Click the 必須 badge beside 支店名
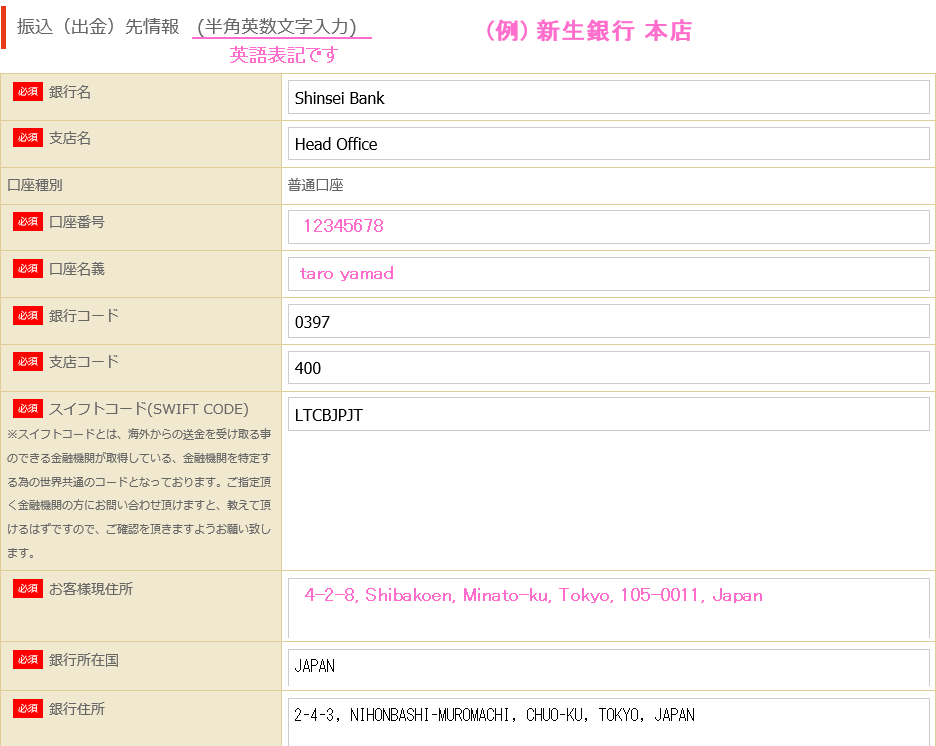The width and height of the screenshot is (936, 746). click(x=27, y=137)
